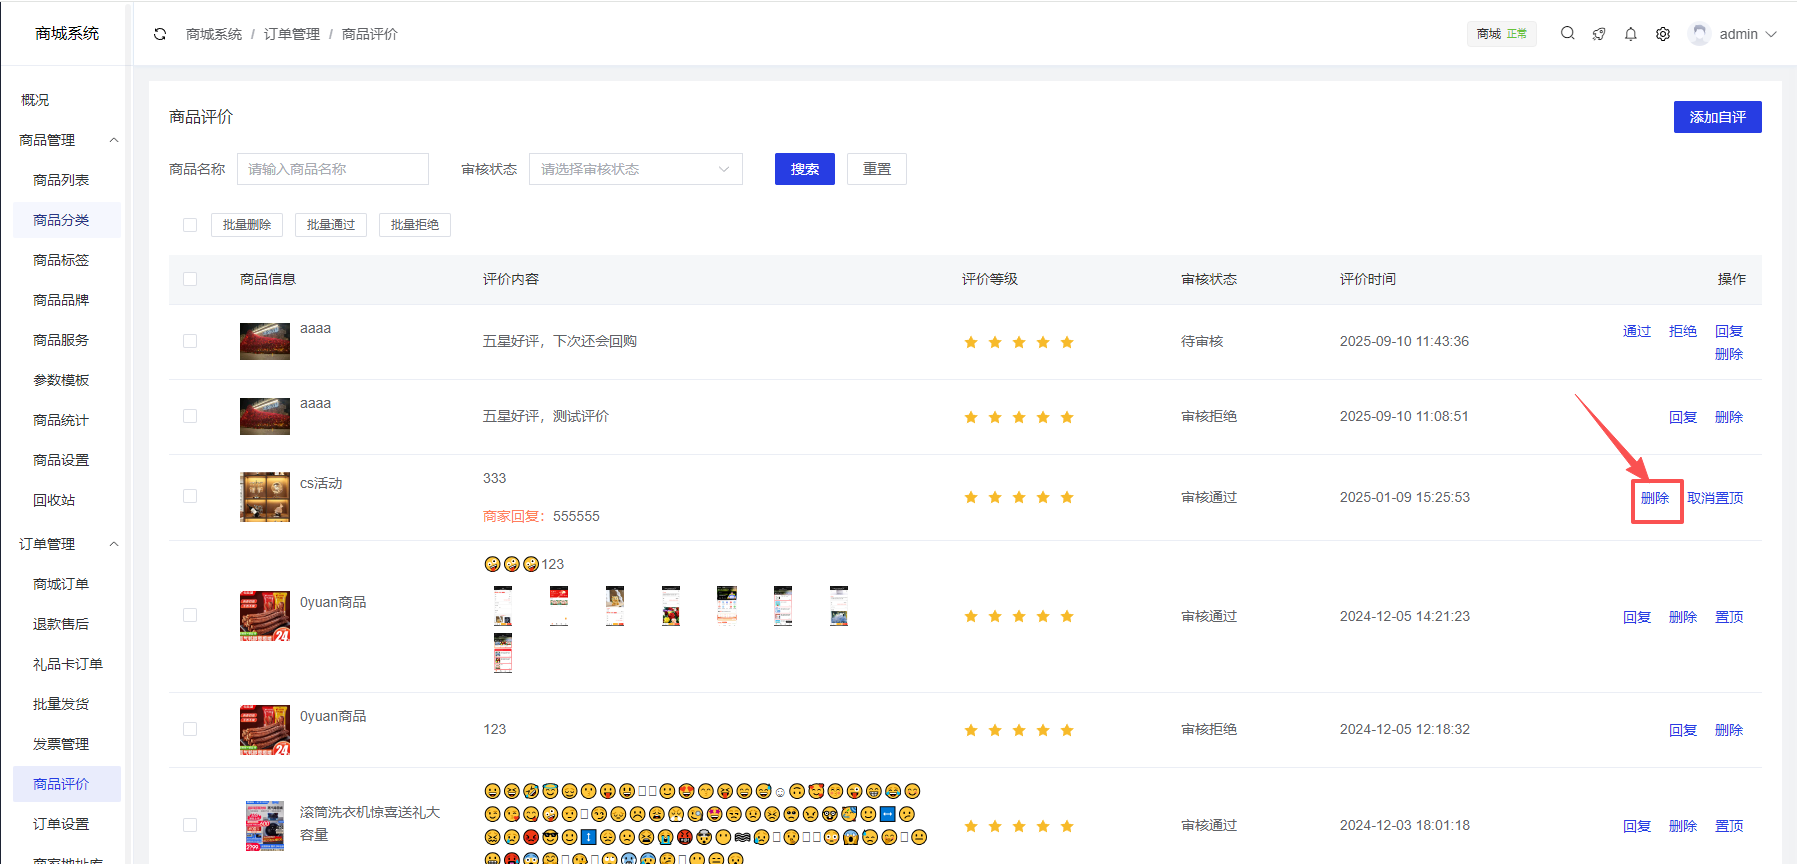Open the settings gear icon
Viewport: 1797px width, 864px height.
tap(1663, 34)
